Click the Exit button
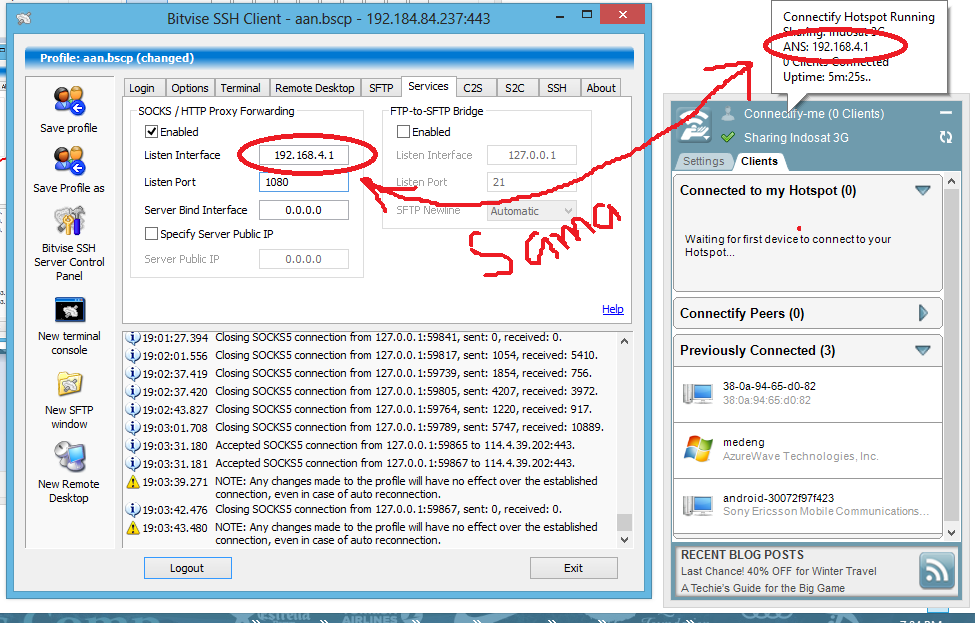 (x=573, y=568)
